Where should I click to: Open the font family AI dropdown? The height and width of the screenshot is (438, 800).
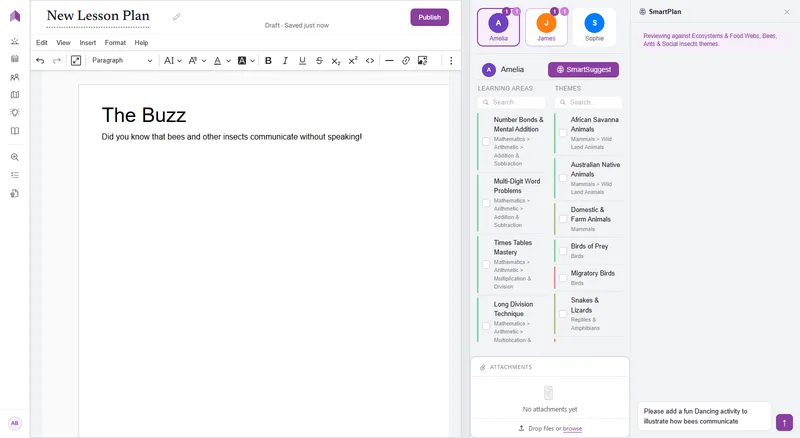[x=172, y=61]
